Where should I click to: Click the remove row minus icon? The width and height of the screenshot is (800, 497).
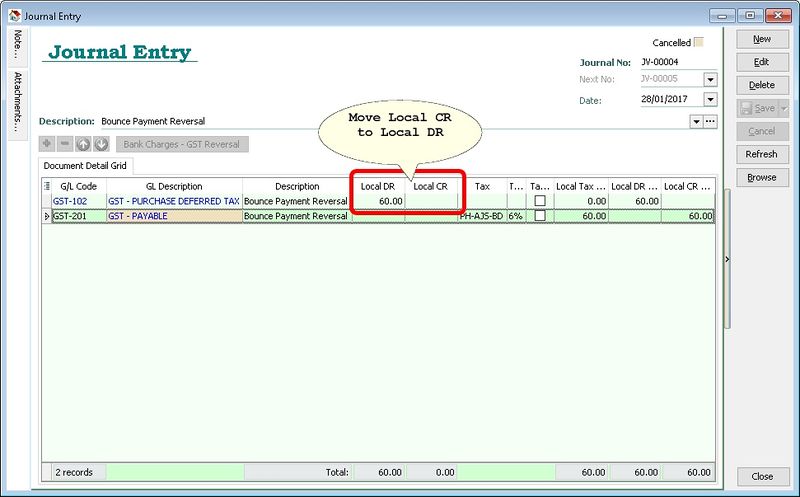click(x=65, y=144)
